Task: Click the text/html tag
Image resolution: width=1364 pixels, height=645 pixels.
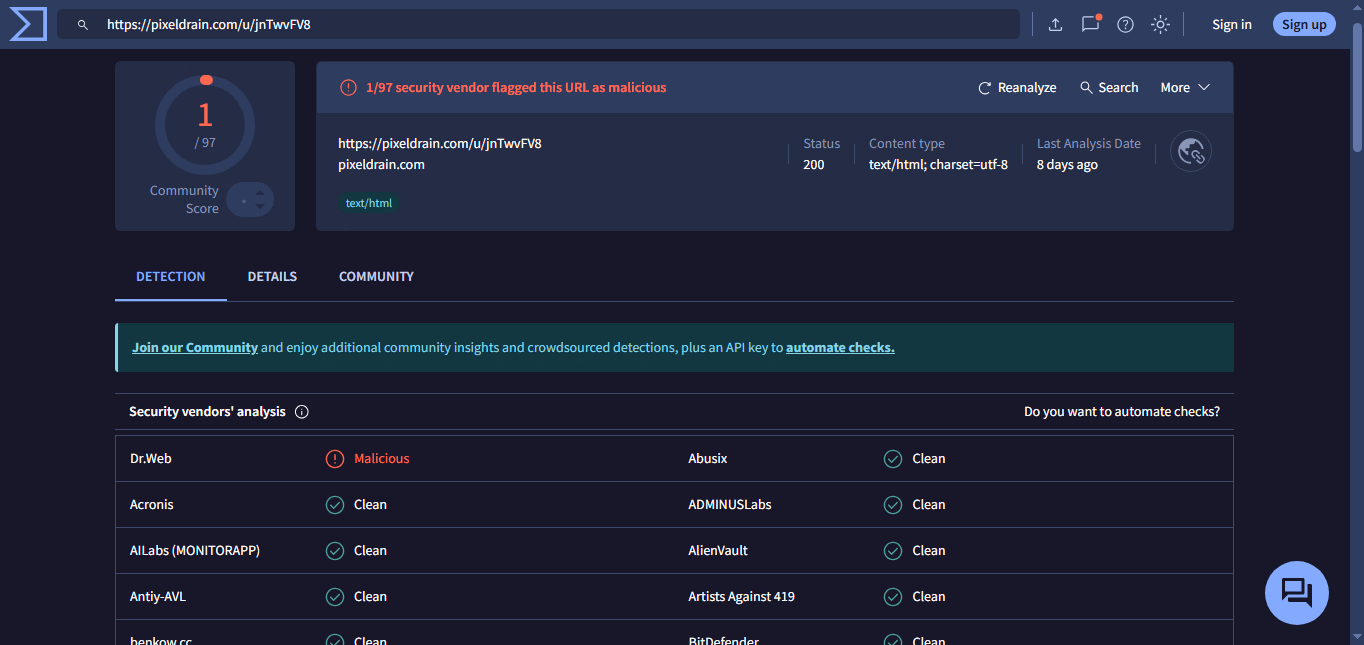Action: tap(369, 203)
